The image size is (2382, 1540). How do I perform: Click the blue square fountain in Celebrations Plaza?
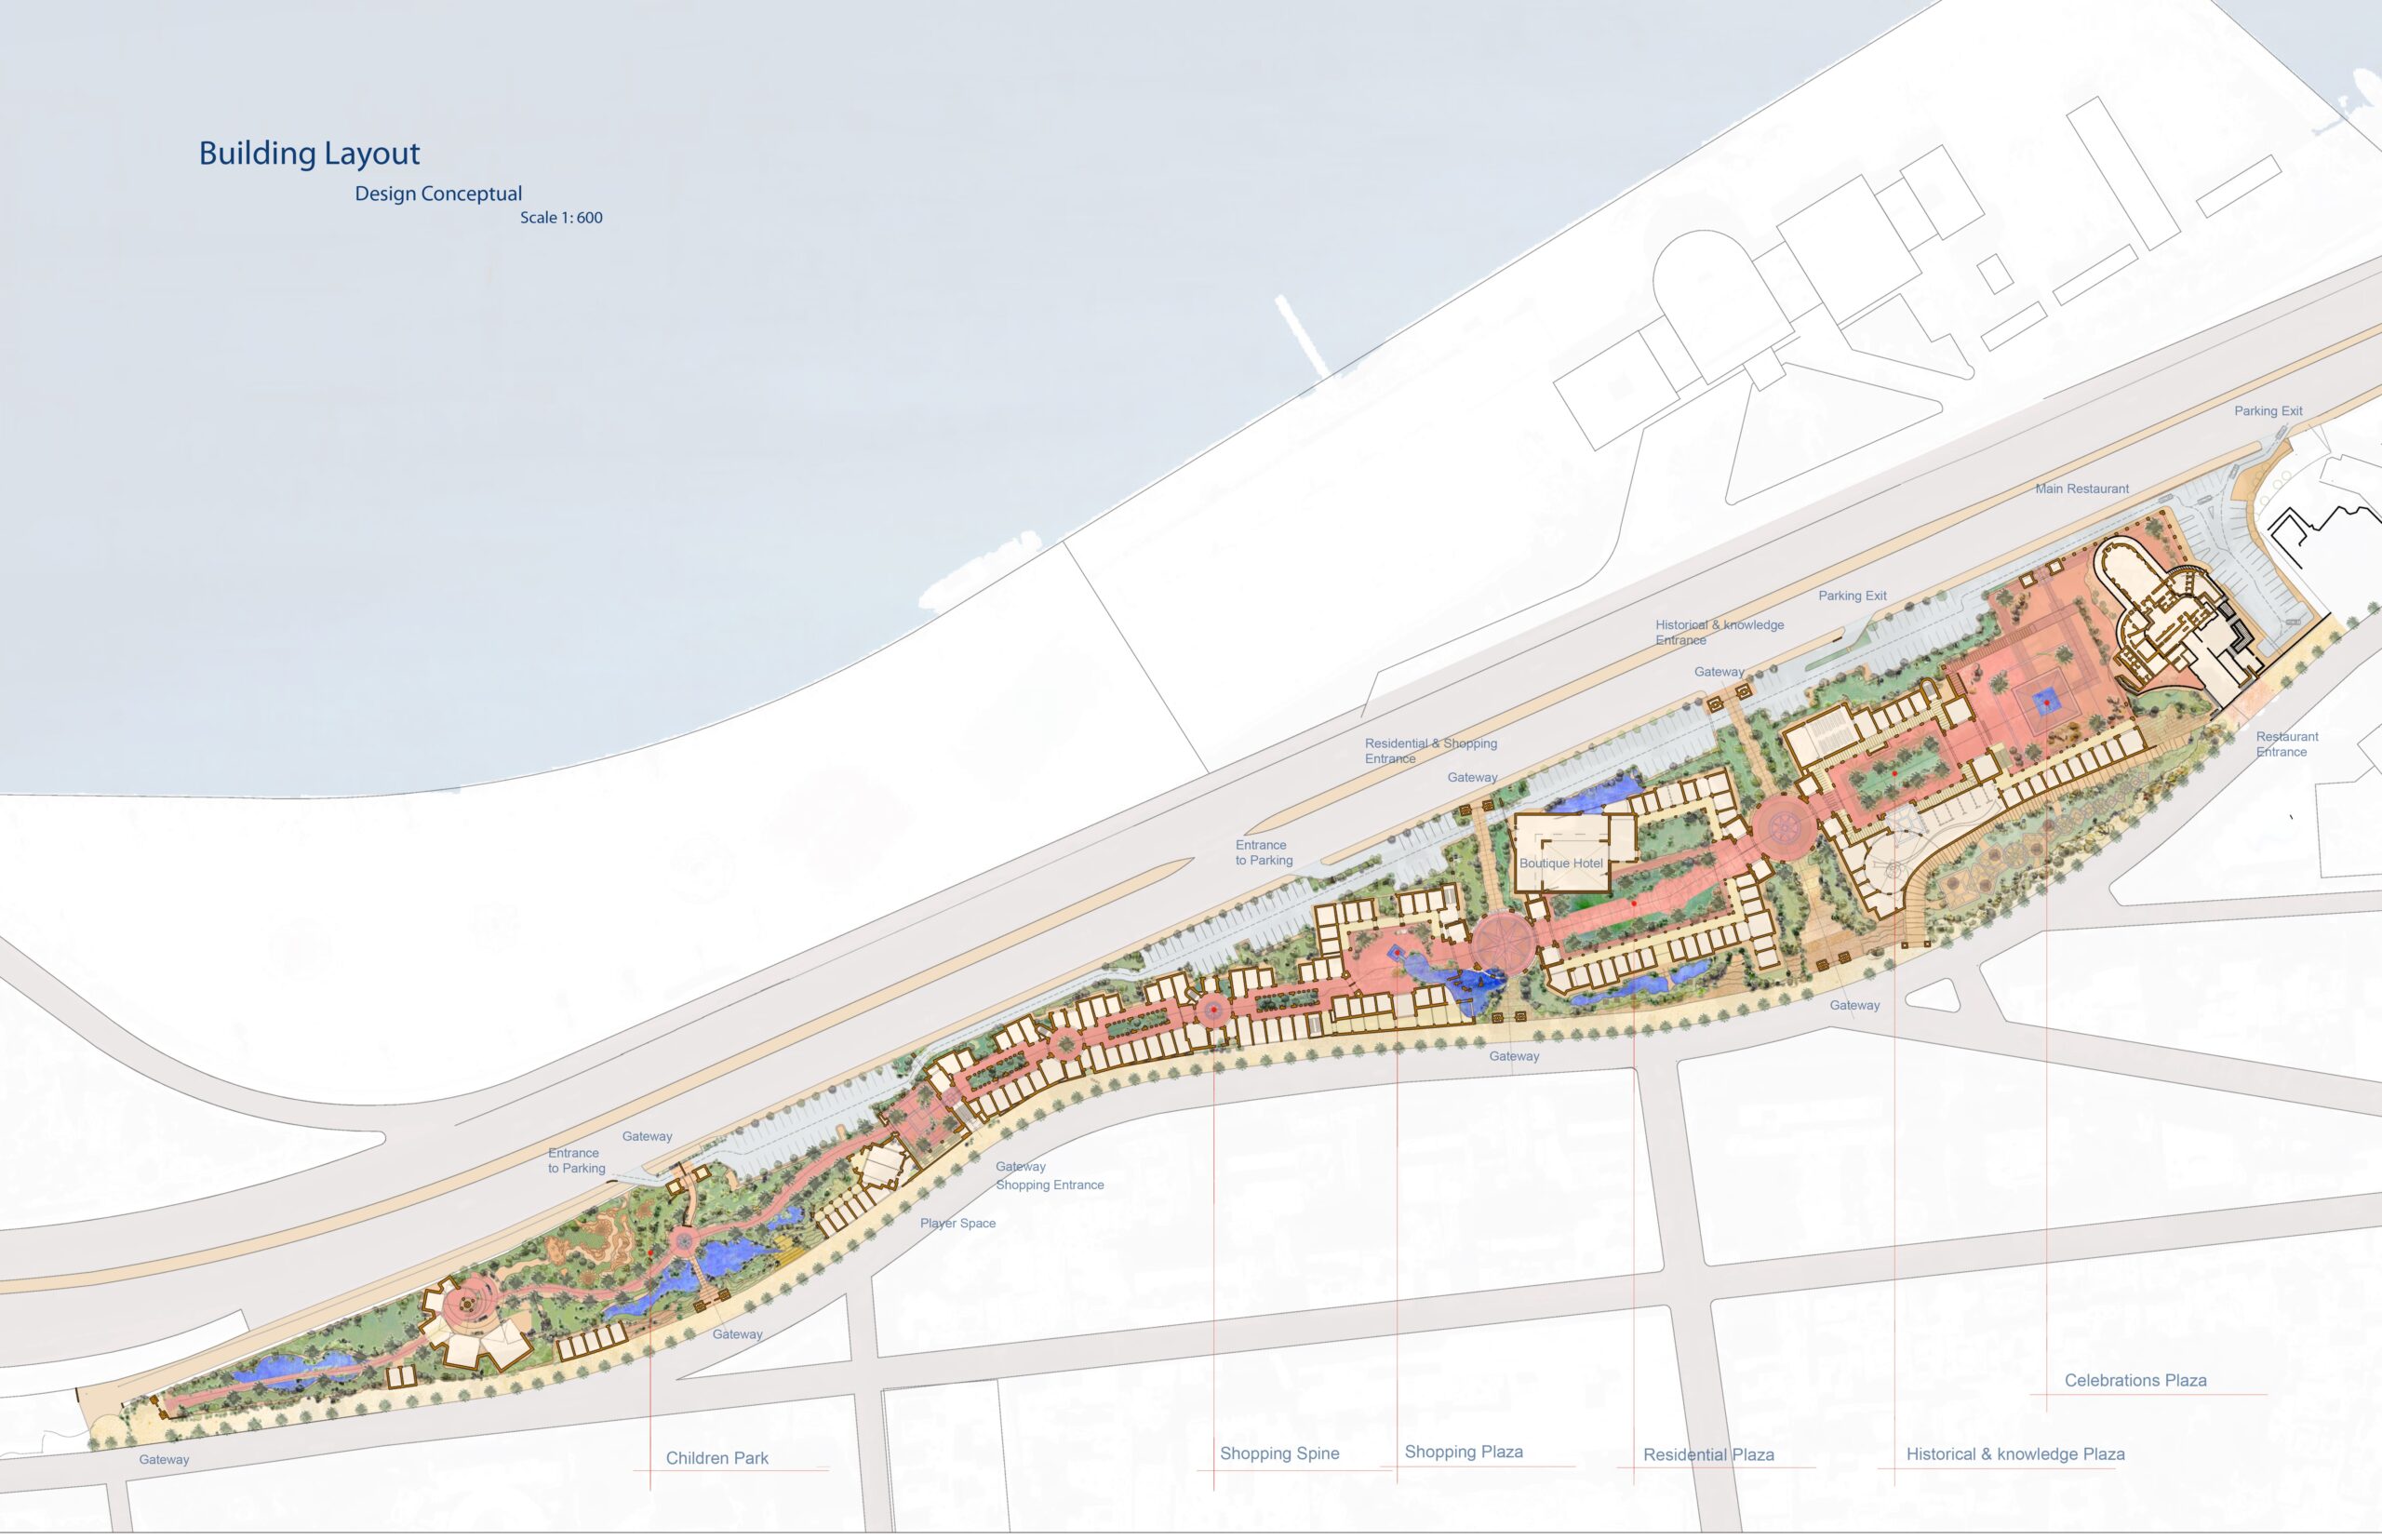[2046, 703]
